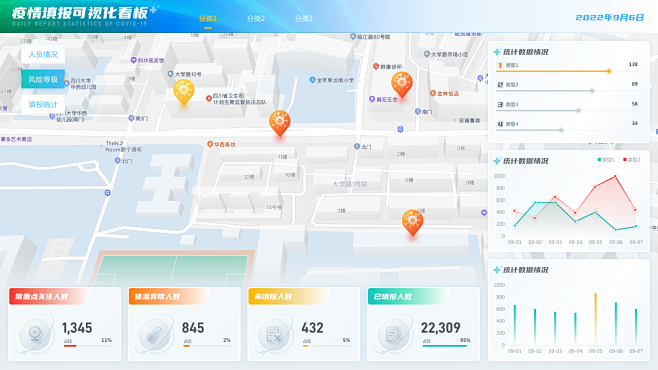Click the plus icon of the line chart panel
658x370 pixels.
[497, 161]
